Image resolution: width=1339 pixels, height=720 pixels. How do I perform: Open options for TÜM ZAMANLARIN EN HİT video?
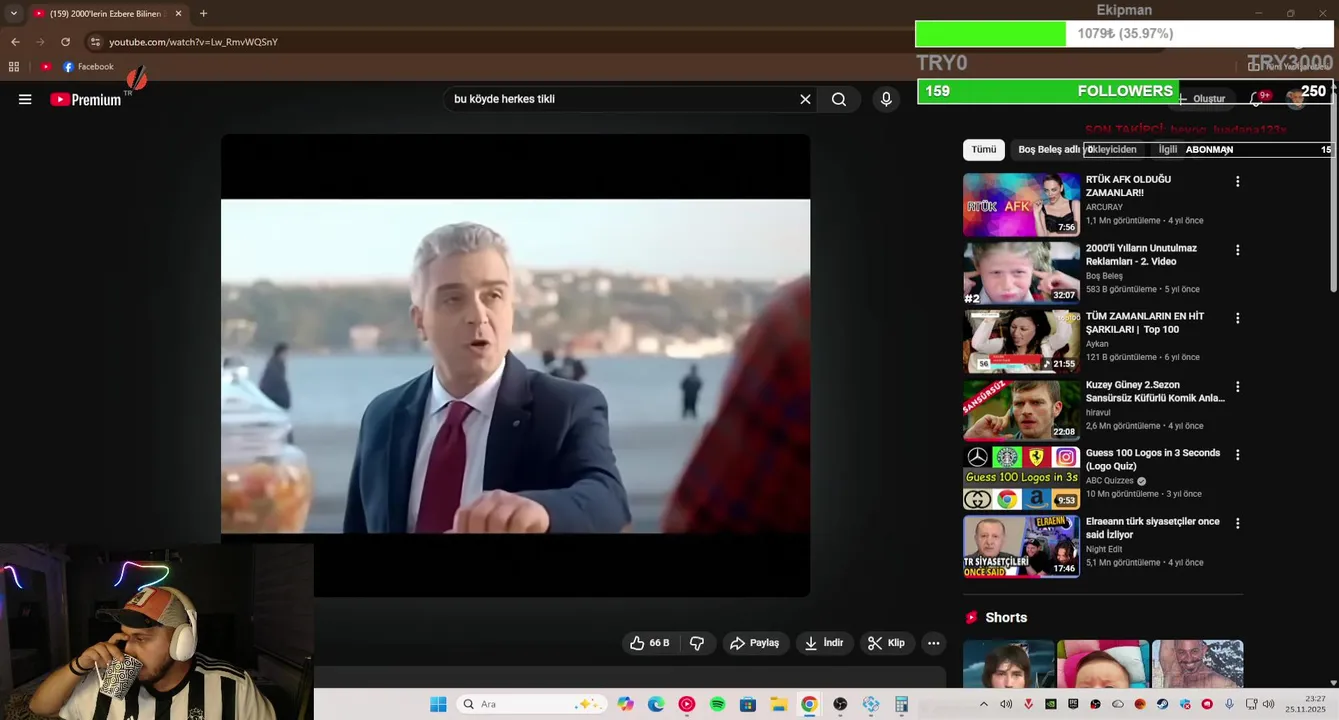(1237, 318)
